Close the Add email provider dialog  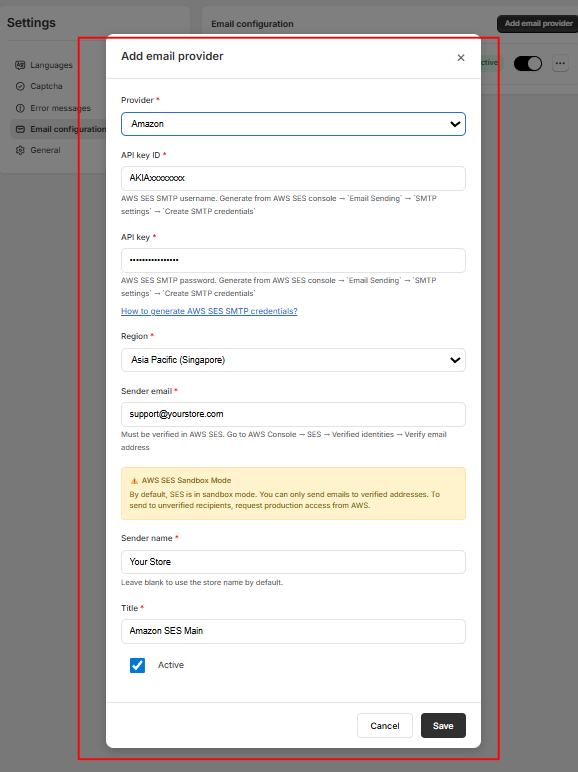coord(461,58)
